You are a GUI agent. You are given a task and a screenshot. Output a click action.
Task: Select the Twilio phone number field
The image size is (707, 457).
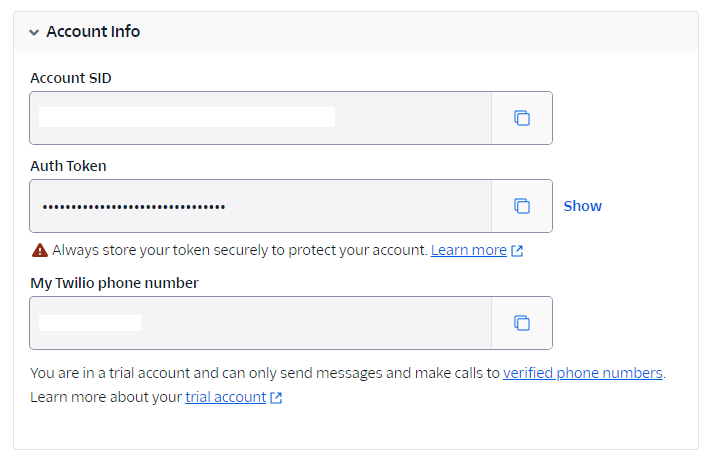pos(260,323)
